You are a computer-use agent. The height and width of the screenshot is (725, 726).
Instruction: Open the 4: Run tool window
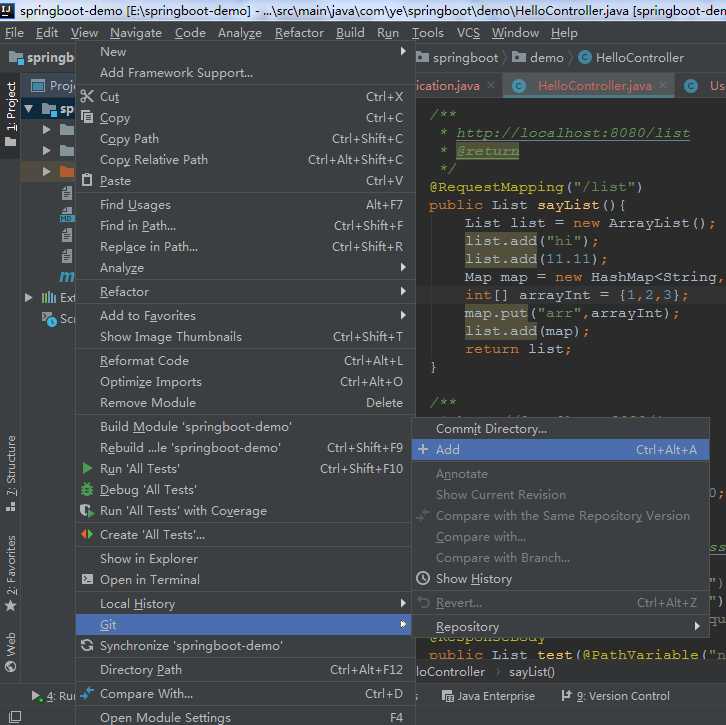pos(52,696)
